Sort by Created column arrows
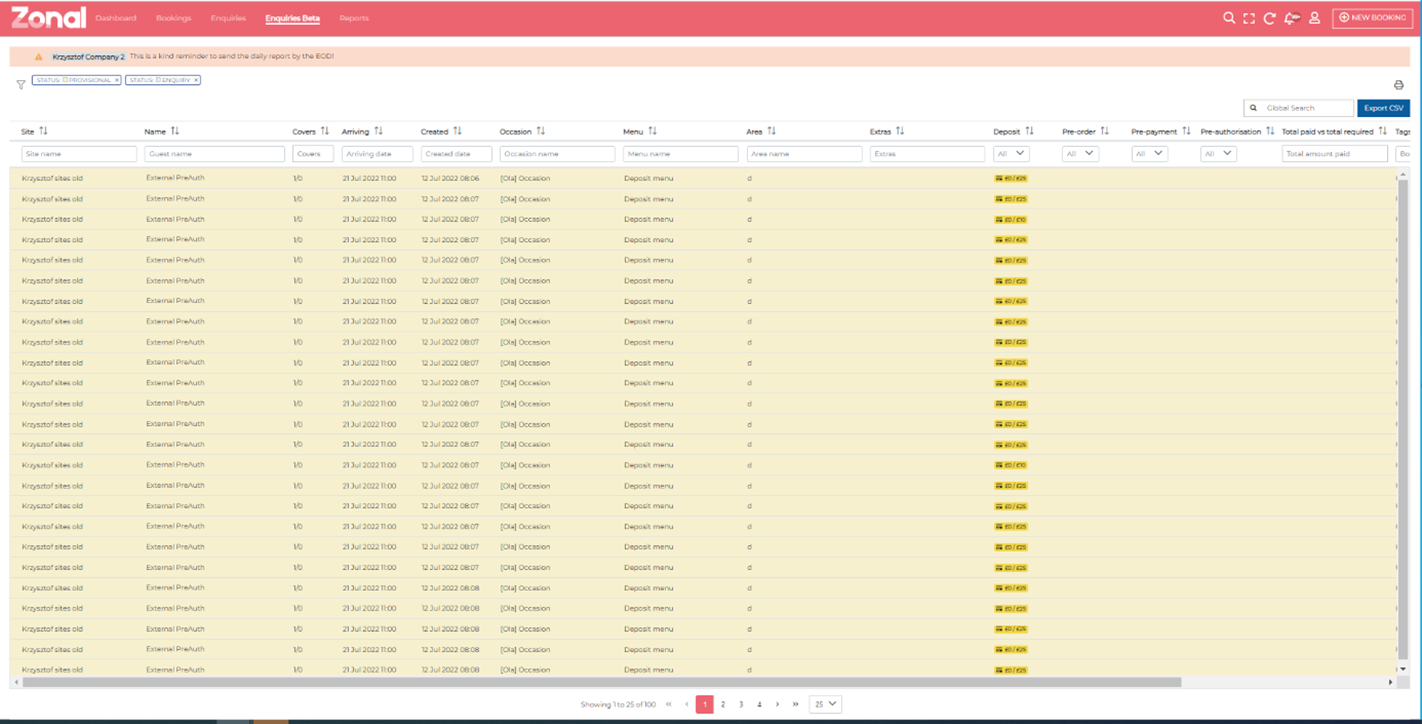Image resolution: width=1422 pixels, height=724 pixels. 457,131
